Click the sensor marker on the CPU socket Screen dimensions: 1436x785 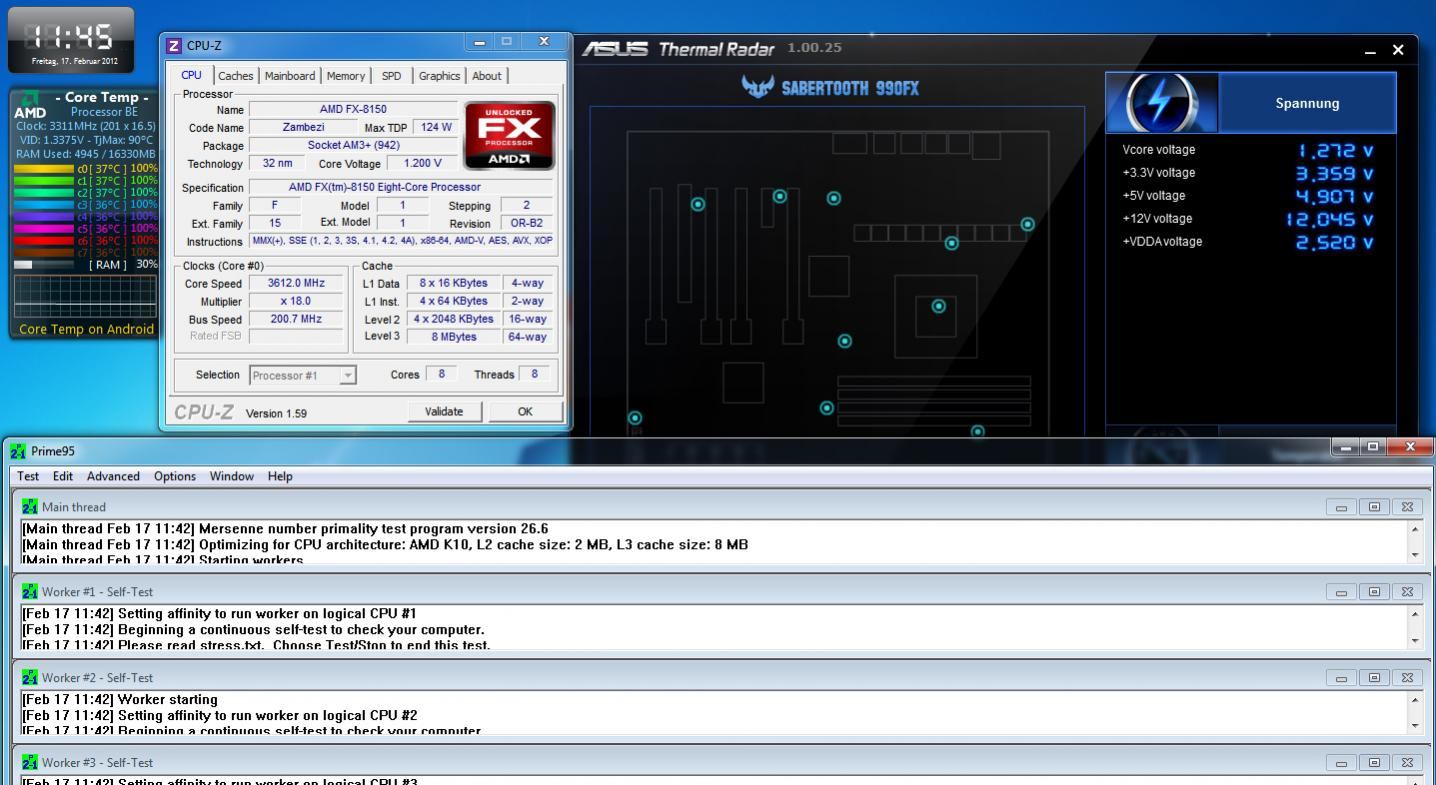pyautogui.click(x=938, y=306)
